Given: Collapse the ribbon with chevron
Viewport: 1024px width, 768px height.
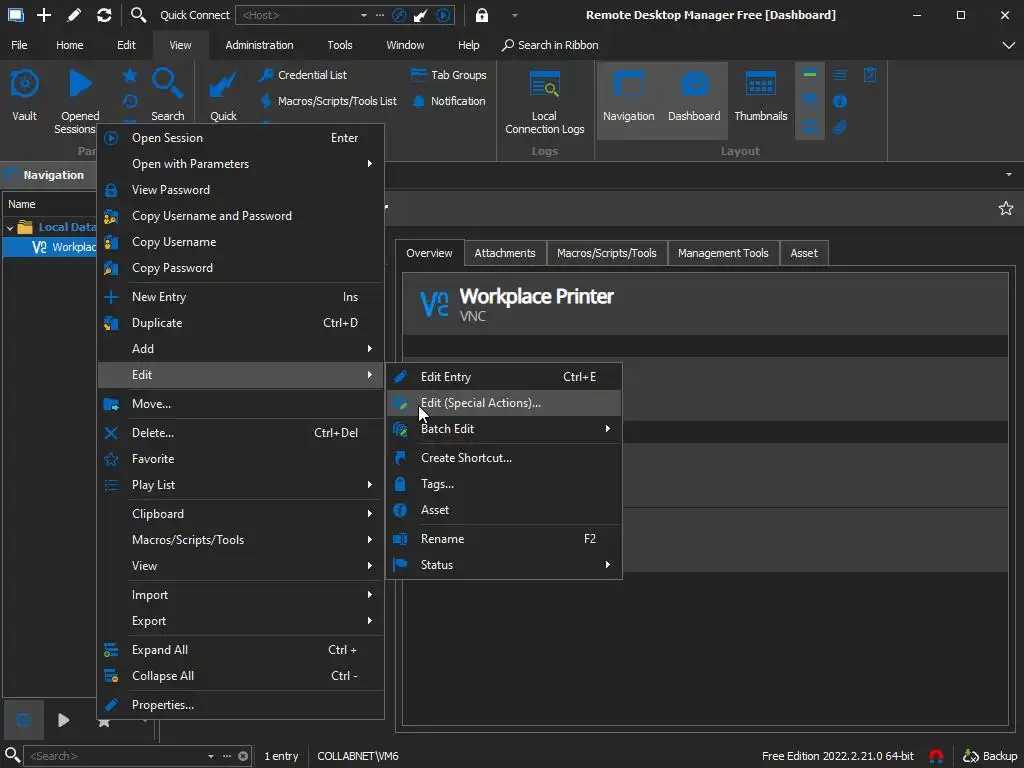Looking at the screenshot, I should (1008, 45).
